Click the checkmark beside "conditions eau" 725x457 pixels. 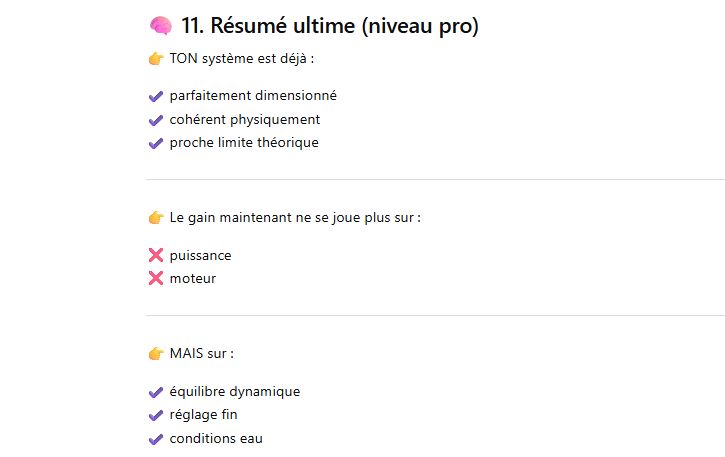155,439
